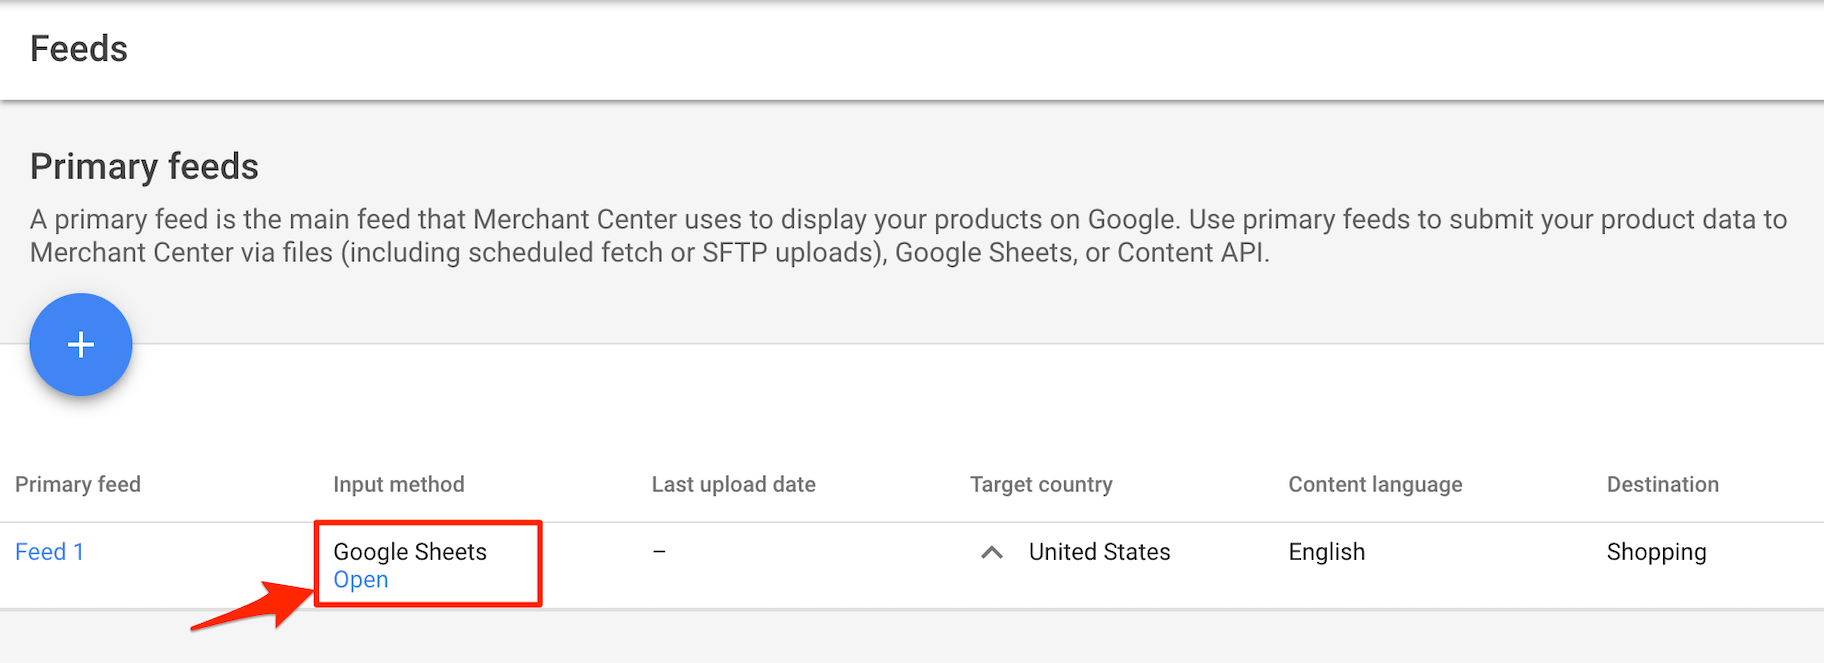This screenshot has width=1824, height=663.
Task: Click the Content language column header
Action: tap(1375, 485)
